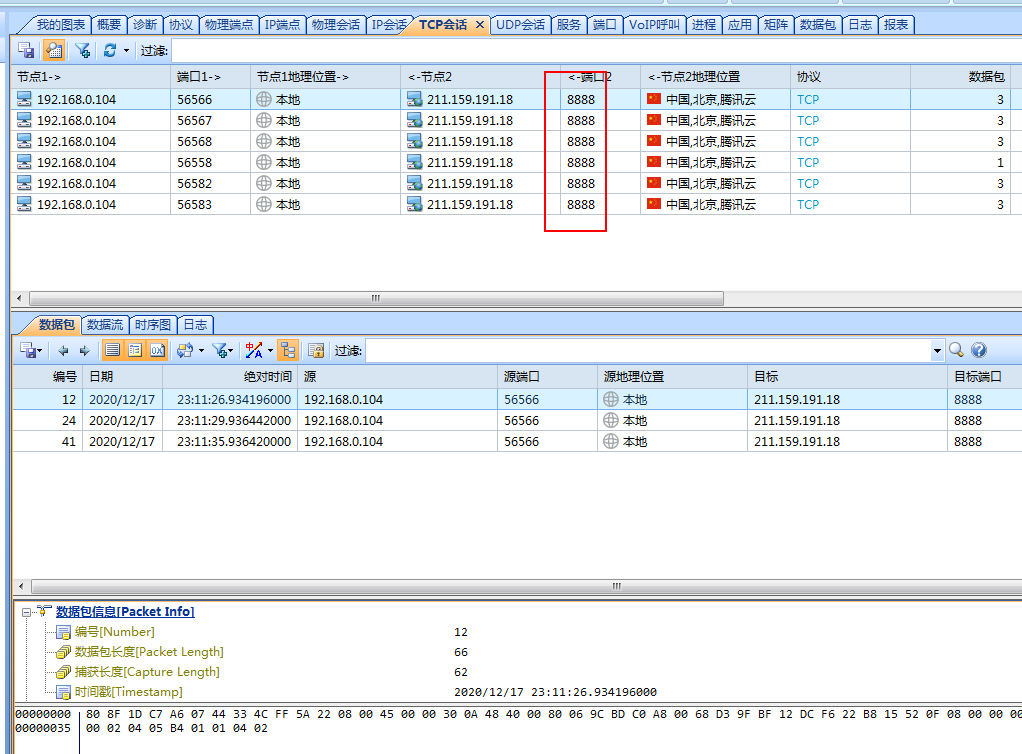
Task: Sort by the 协议 column header
Action: pos(850,77)
